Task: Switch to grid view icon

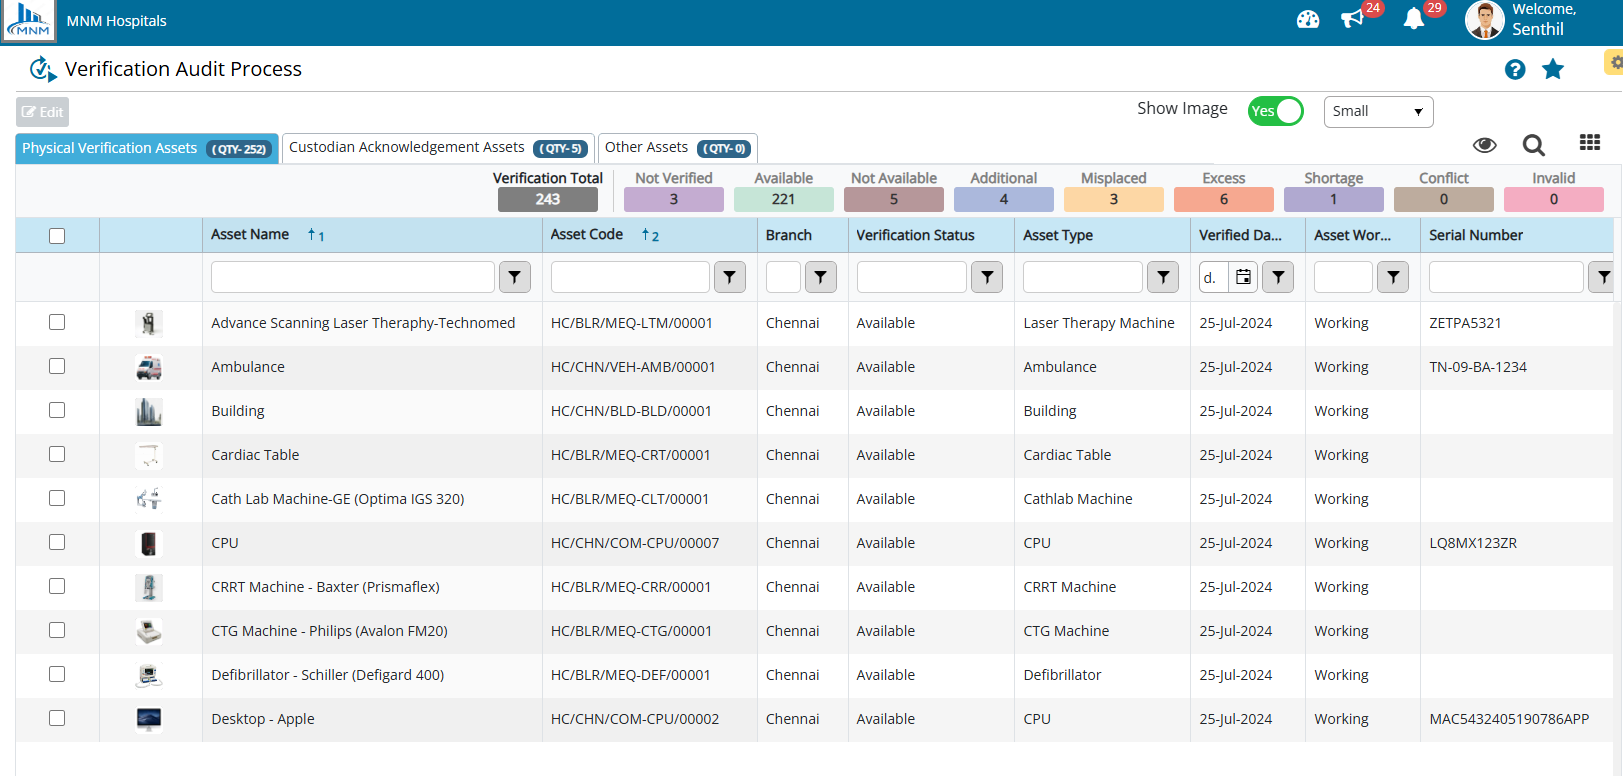Action: pos(1589,143)
